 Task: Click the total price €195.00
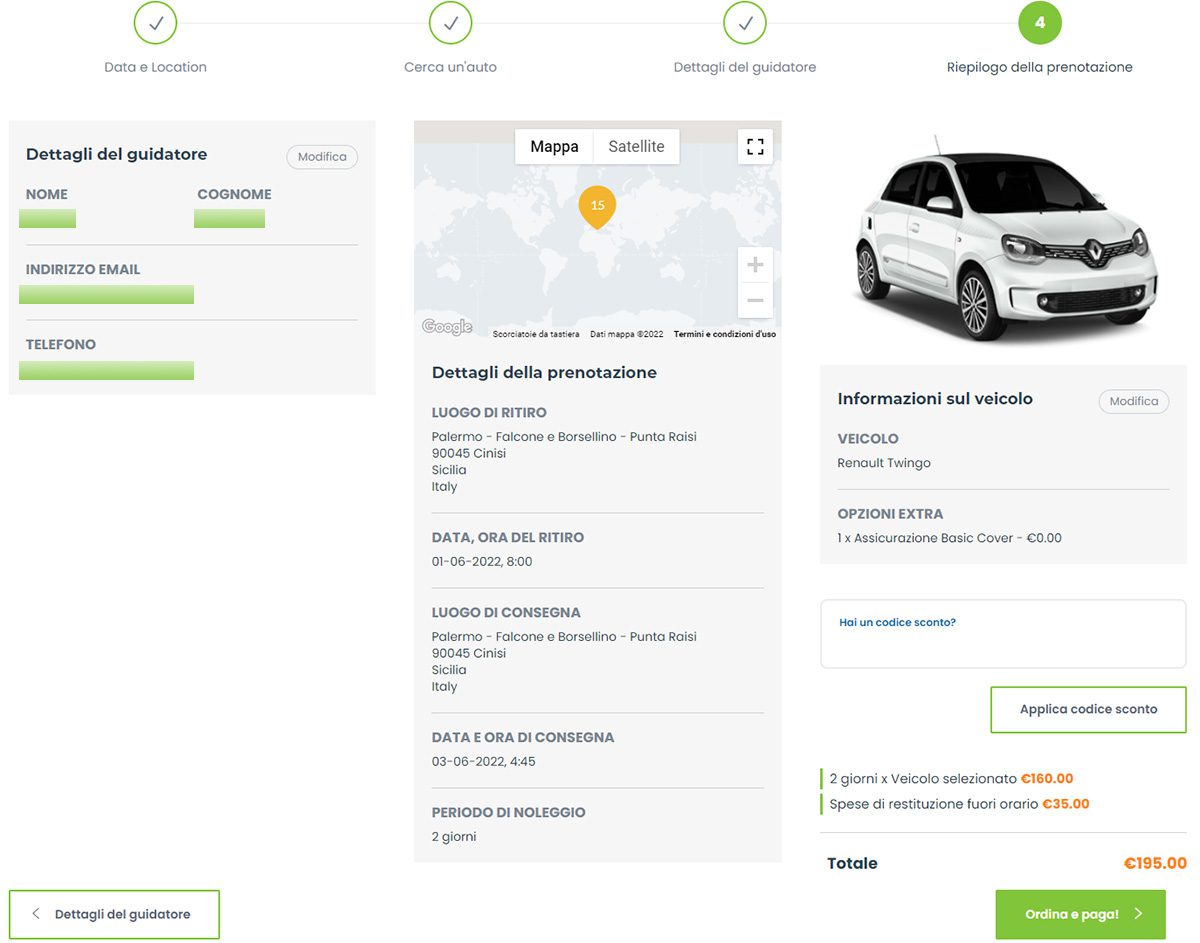coord(1155,864)
